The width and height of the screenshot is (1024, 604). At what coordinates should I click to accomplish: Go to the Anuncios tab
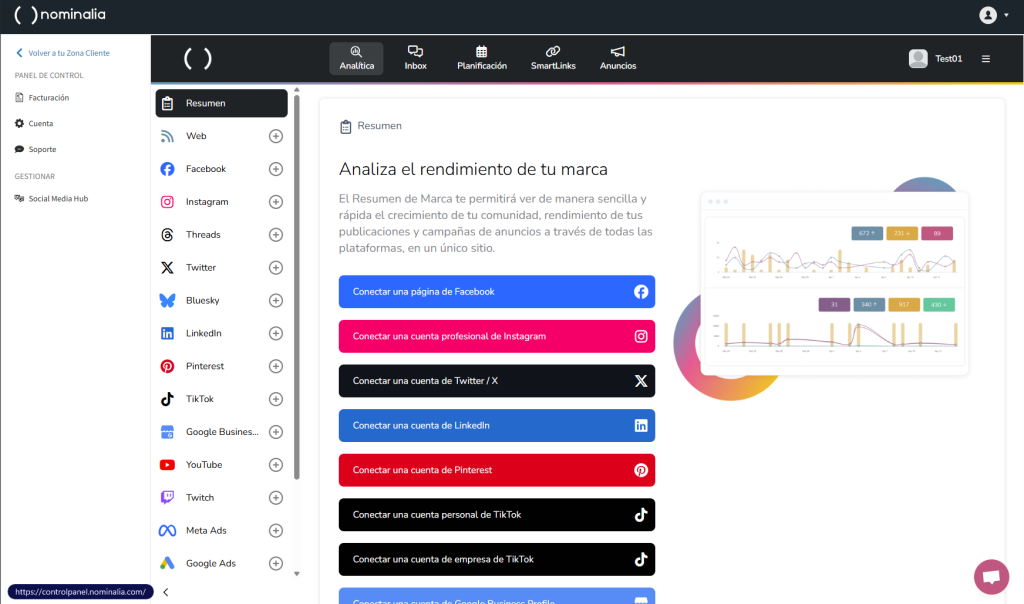[618, 58]
